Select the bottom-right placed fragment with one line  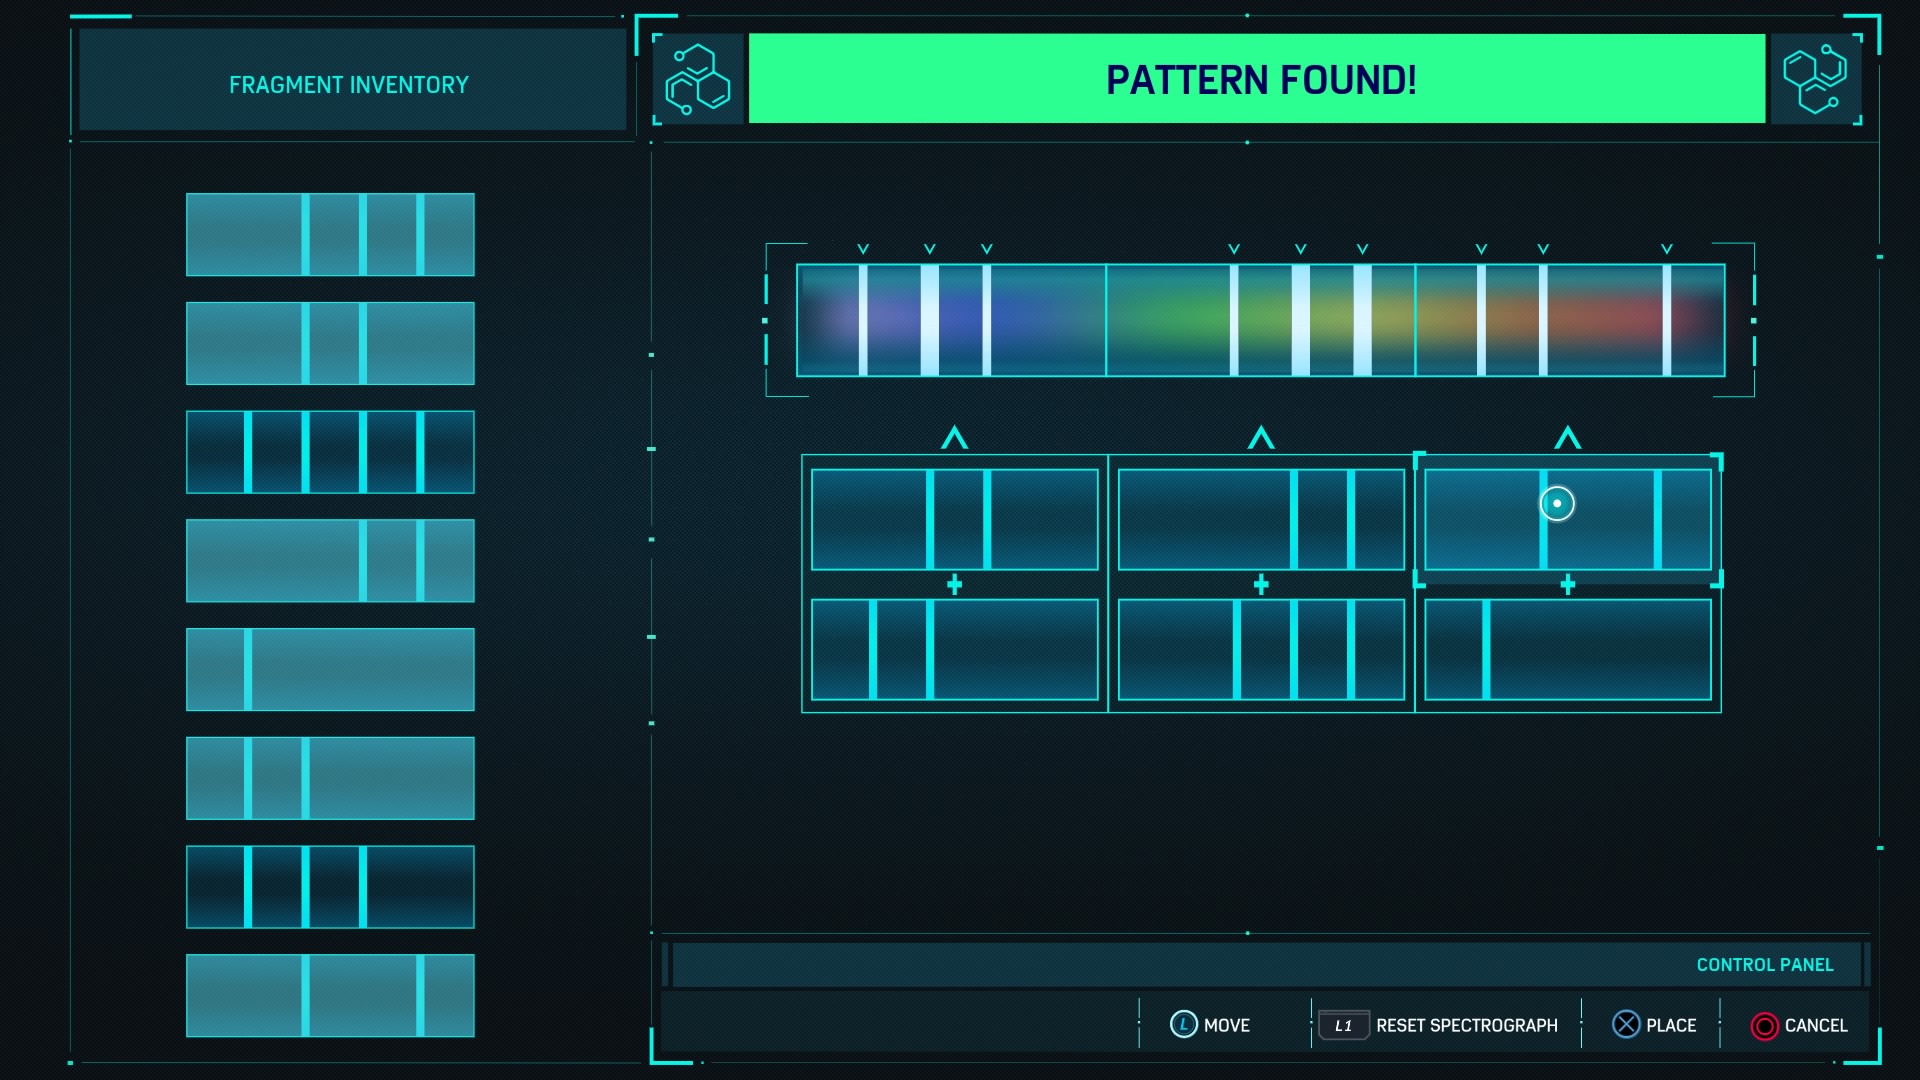point(1567,649)
